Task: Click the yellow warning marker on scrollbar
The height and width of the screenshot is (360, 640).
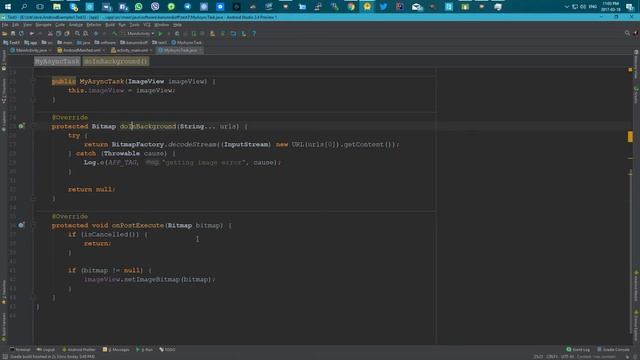Action: [630, 136]
